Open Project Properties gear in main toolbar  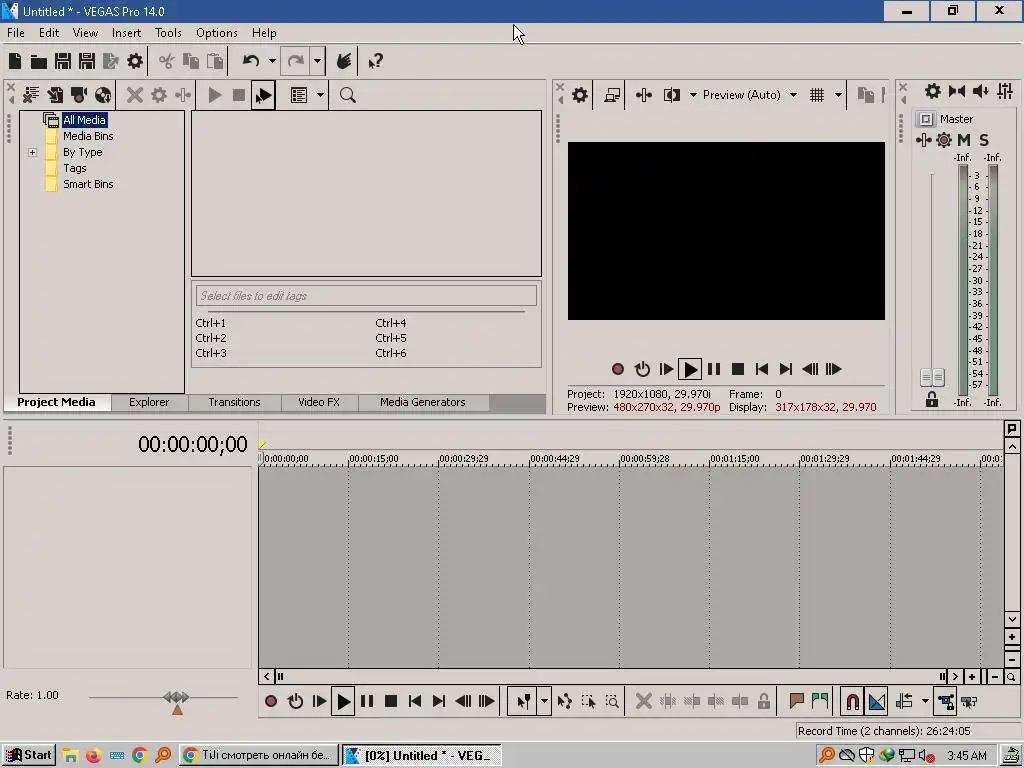point(135,61)
